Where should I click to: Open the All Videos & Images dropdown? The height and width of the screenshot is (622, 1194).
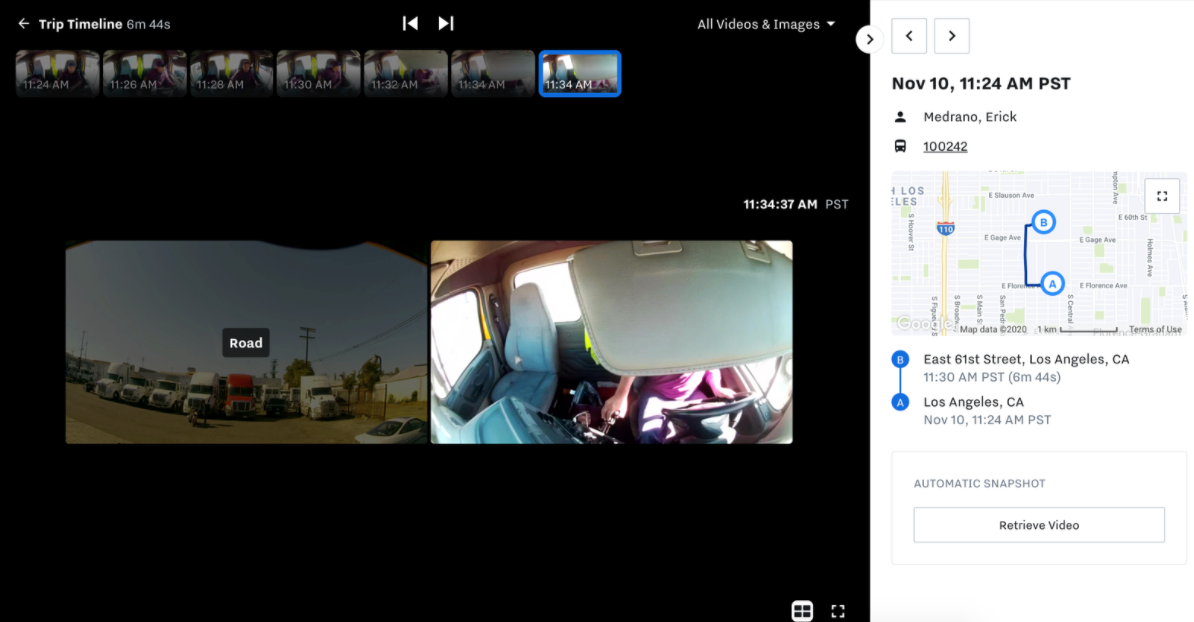point(765,24)
